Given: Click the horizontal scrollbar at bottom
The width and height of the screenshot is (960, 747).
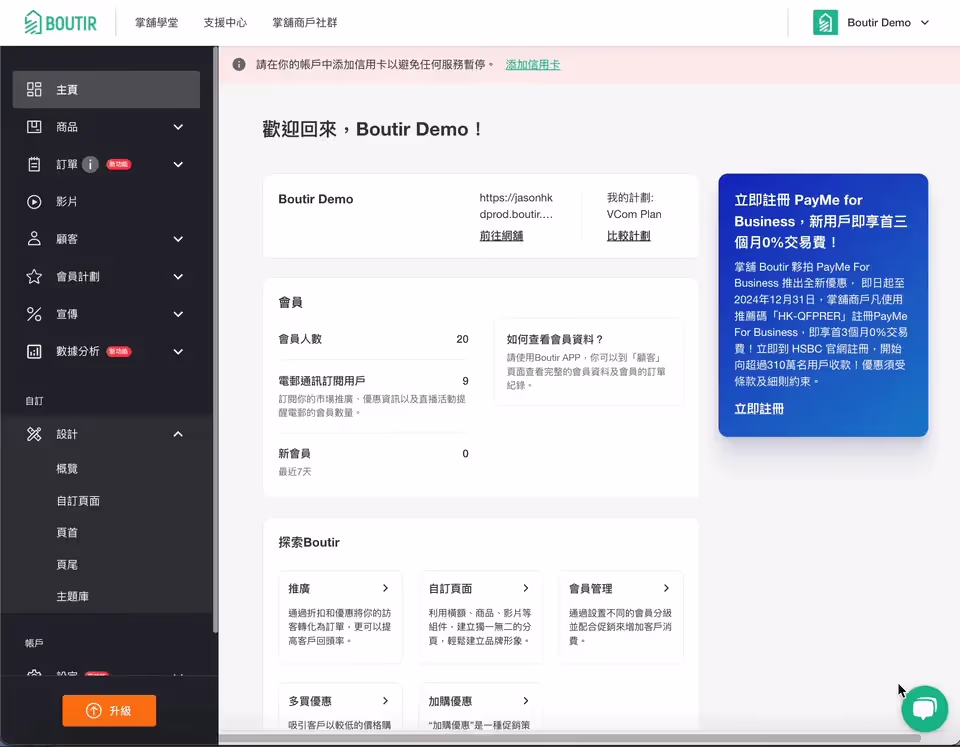Looking at the screenshot, I should click(x=569, y=738).
